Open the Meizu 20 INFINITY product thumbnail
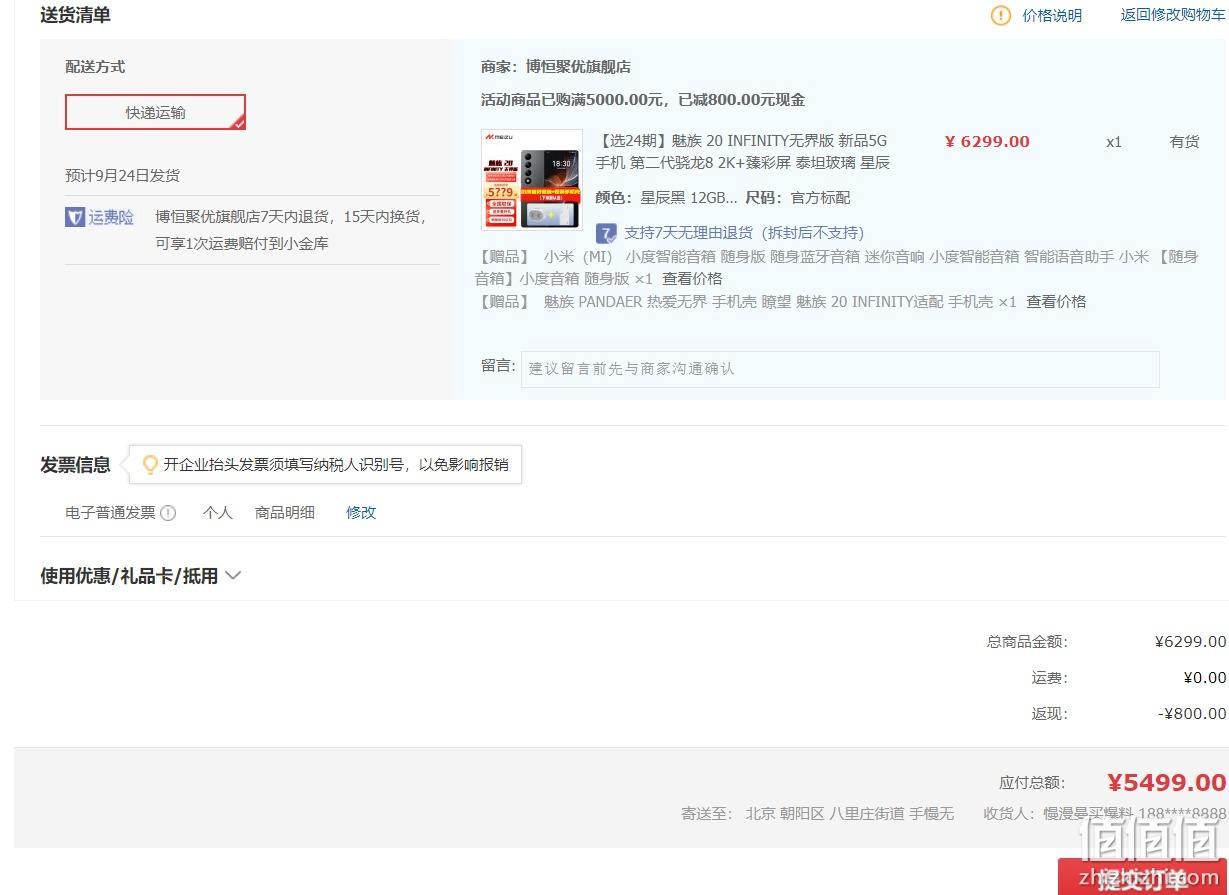The height and width of the screenshot is (895, 1229). pos(532,180)
